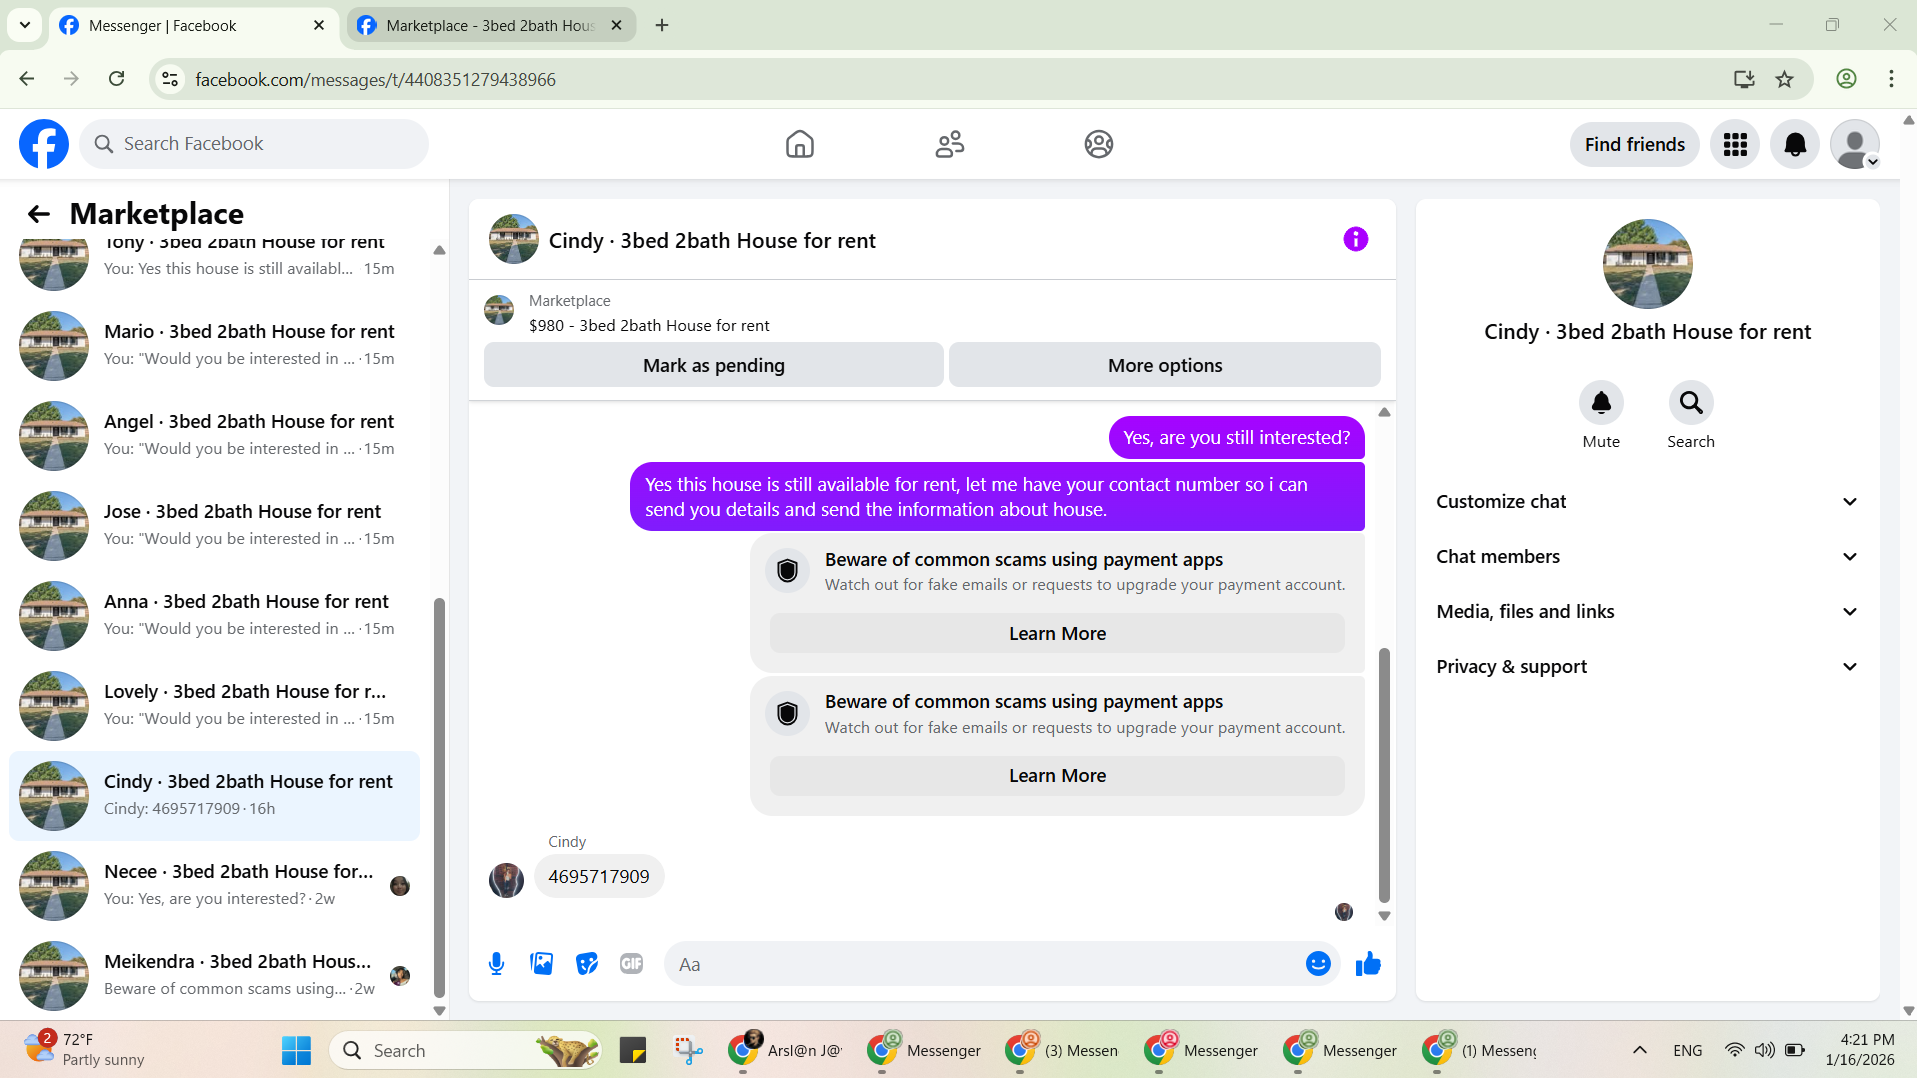Open the Notifications bell icon
The width and height of the screenshot is (1917, 1078).
1795,145
